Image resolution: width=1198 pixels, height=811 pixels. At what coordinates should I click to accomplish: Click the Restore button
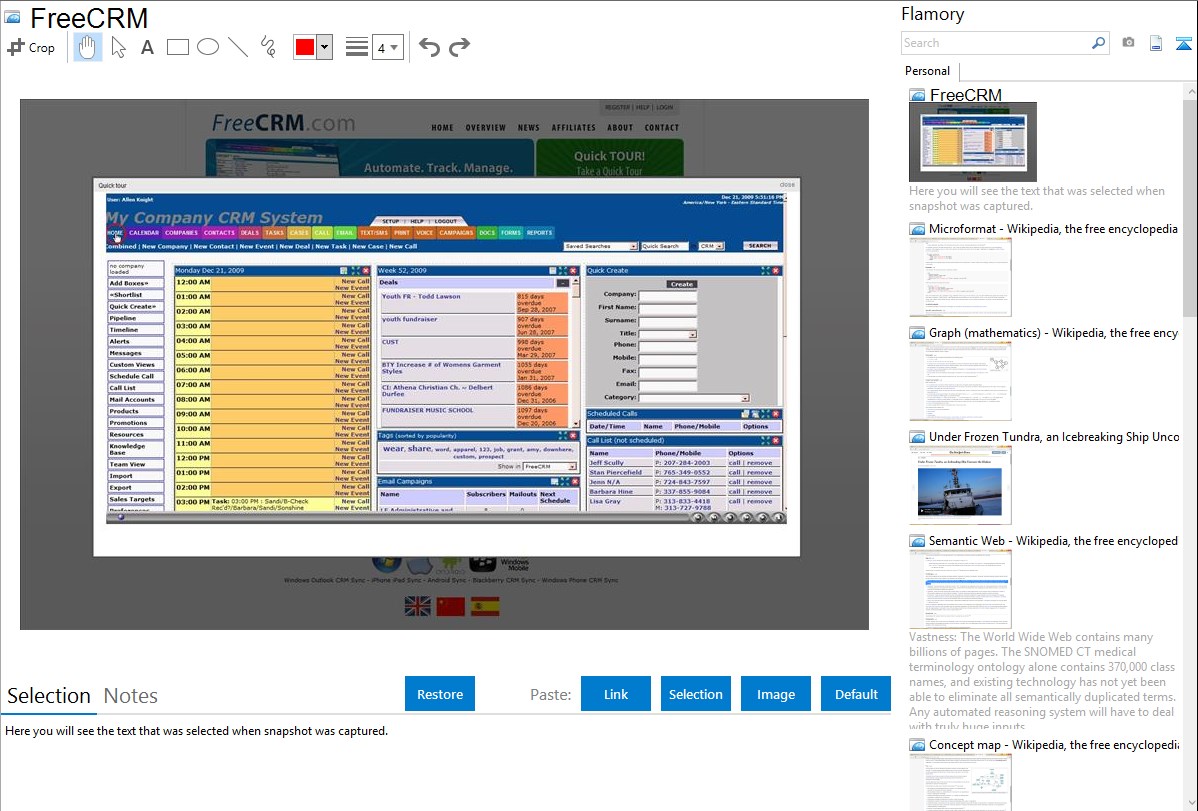(x=440, y=694)
